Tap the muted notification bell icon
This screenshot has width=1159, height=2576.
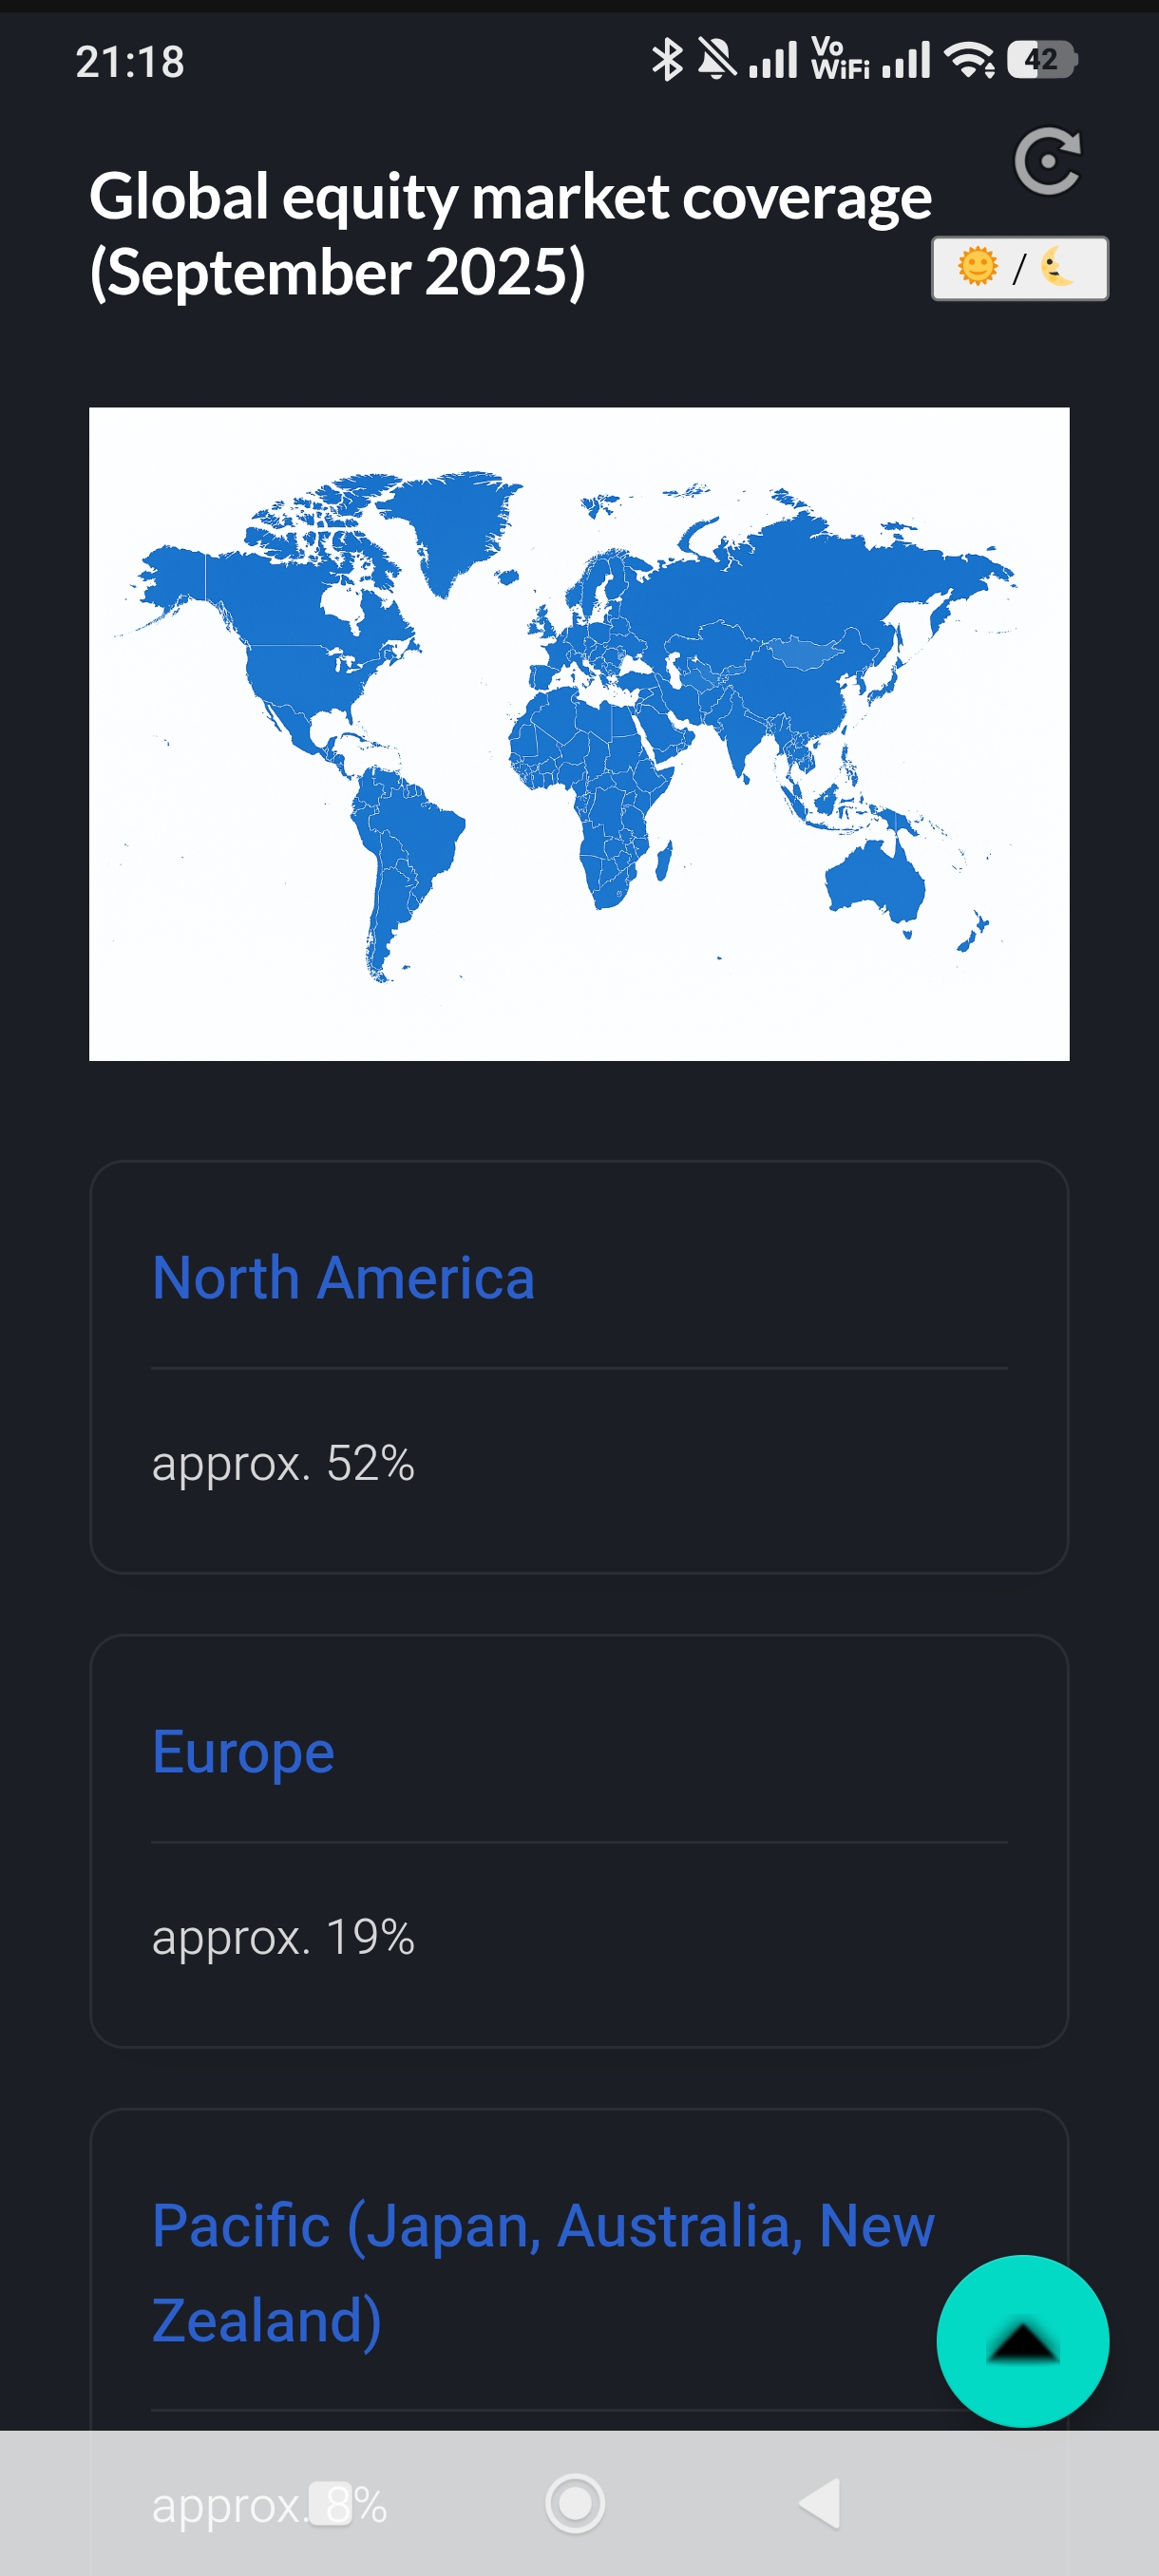click(x=716, y=60)
